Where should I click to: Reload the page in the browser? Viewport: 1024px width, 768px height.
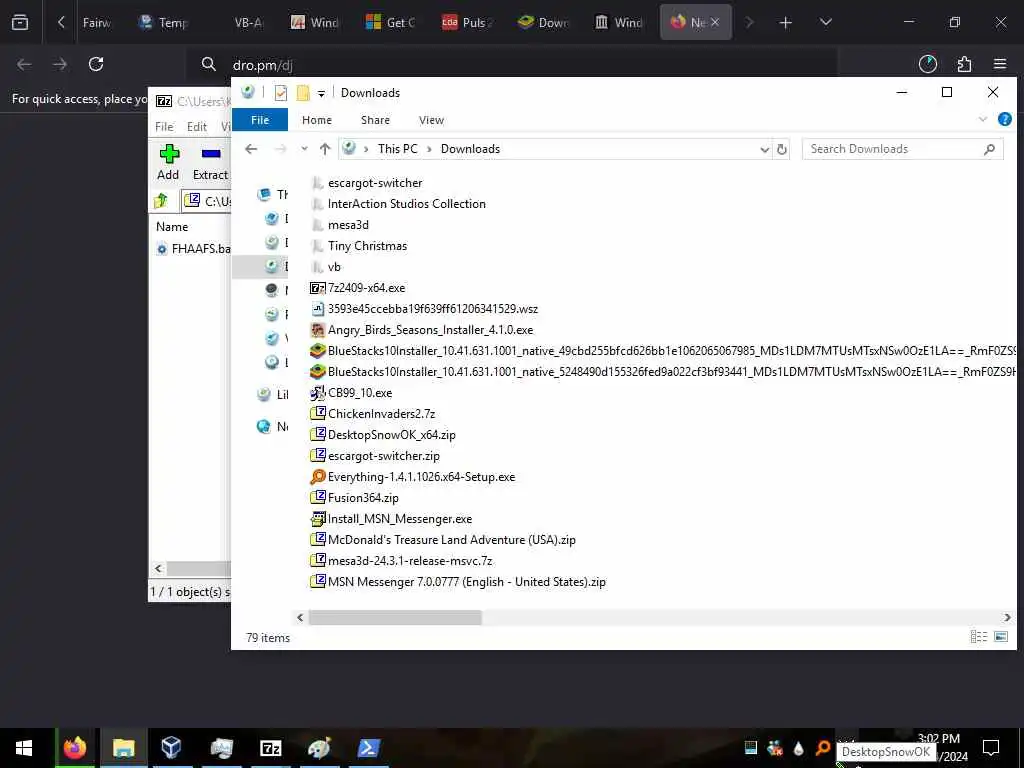[96, 64]
